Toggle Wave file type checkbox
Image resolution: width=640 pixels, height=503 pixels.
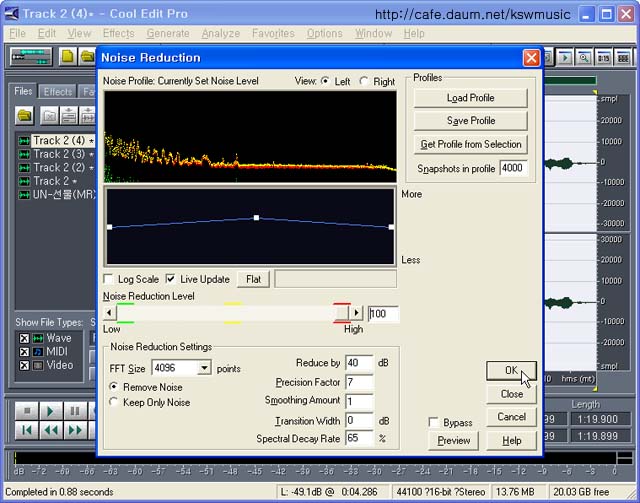(x=24, y=338)
